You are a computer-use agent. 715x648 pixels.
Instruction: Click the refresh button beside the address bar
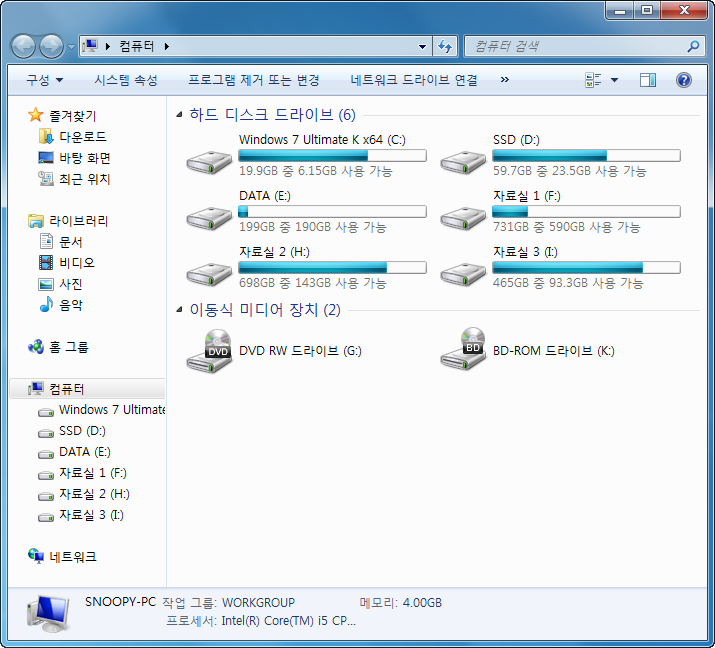[445, 46]
